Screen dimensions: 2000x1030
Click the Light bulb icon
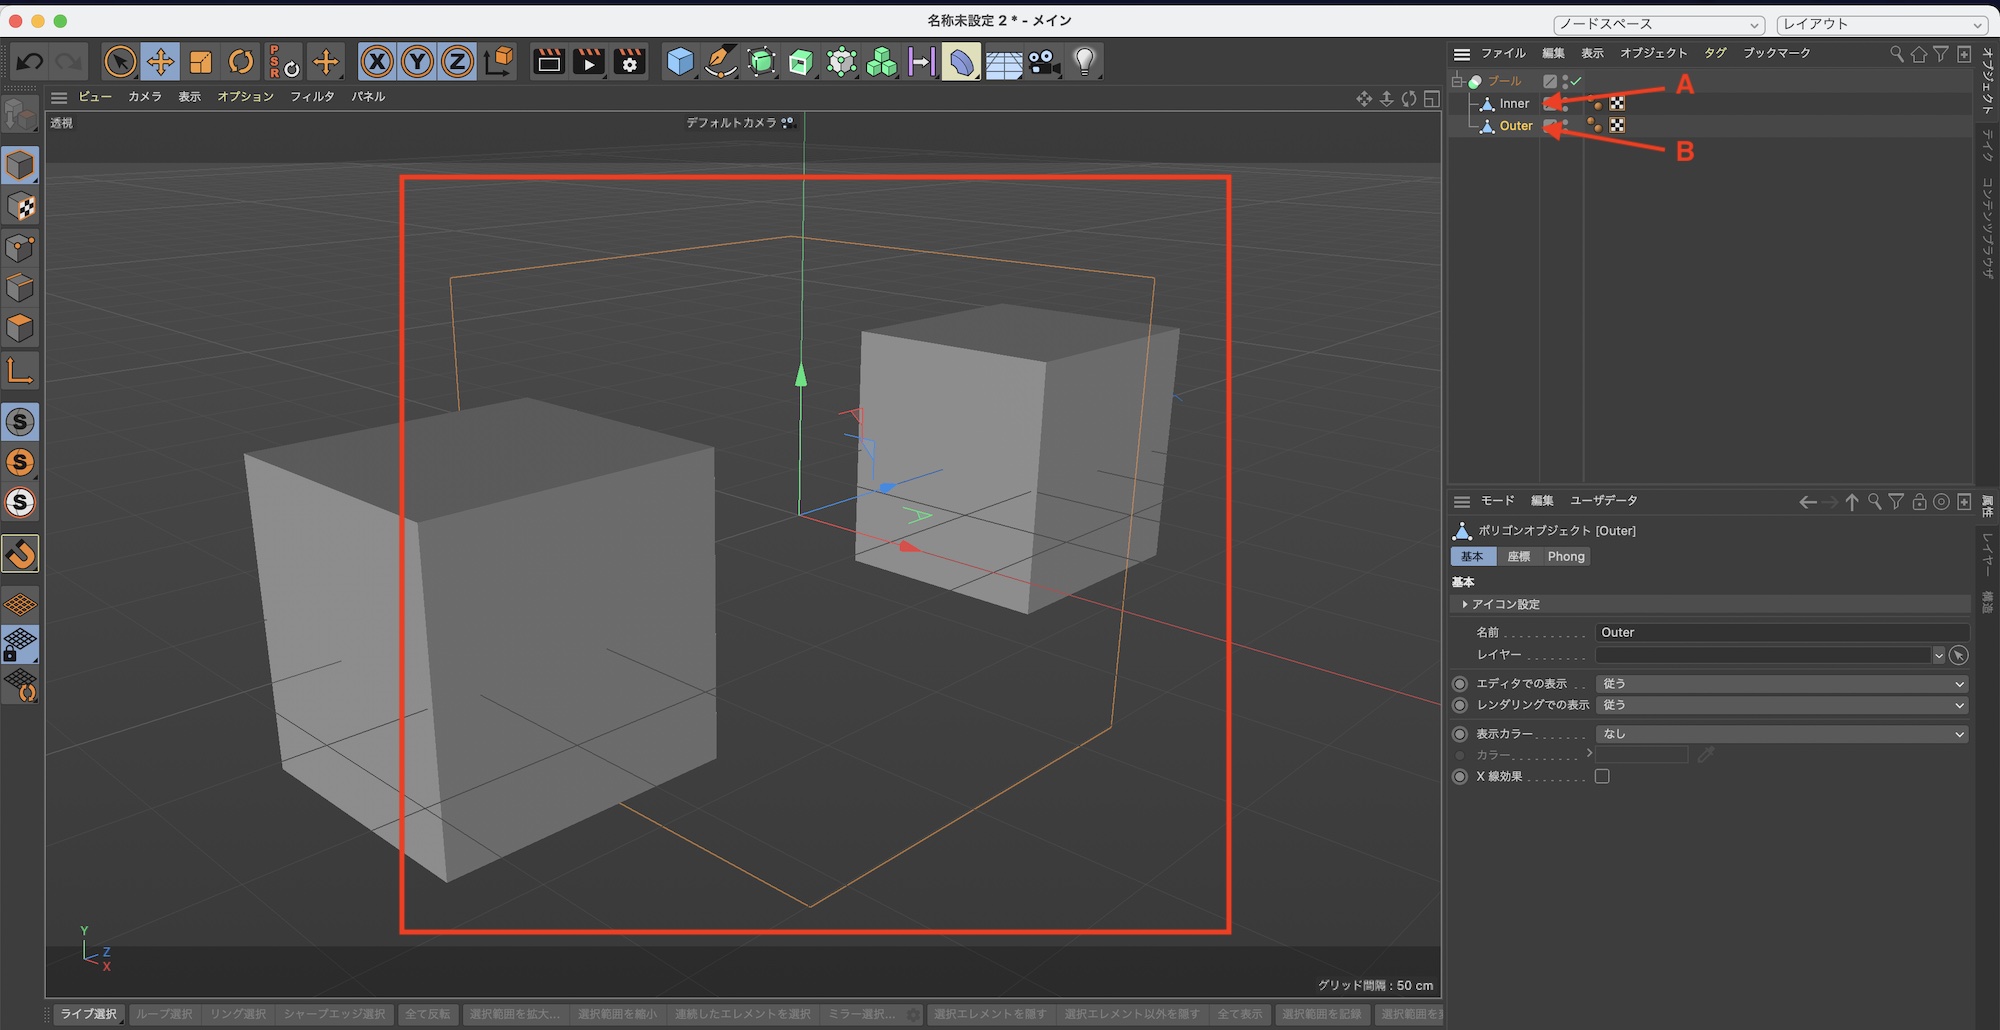coord(1085,62)
